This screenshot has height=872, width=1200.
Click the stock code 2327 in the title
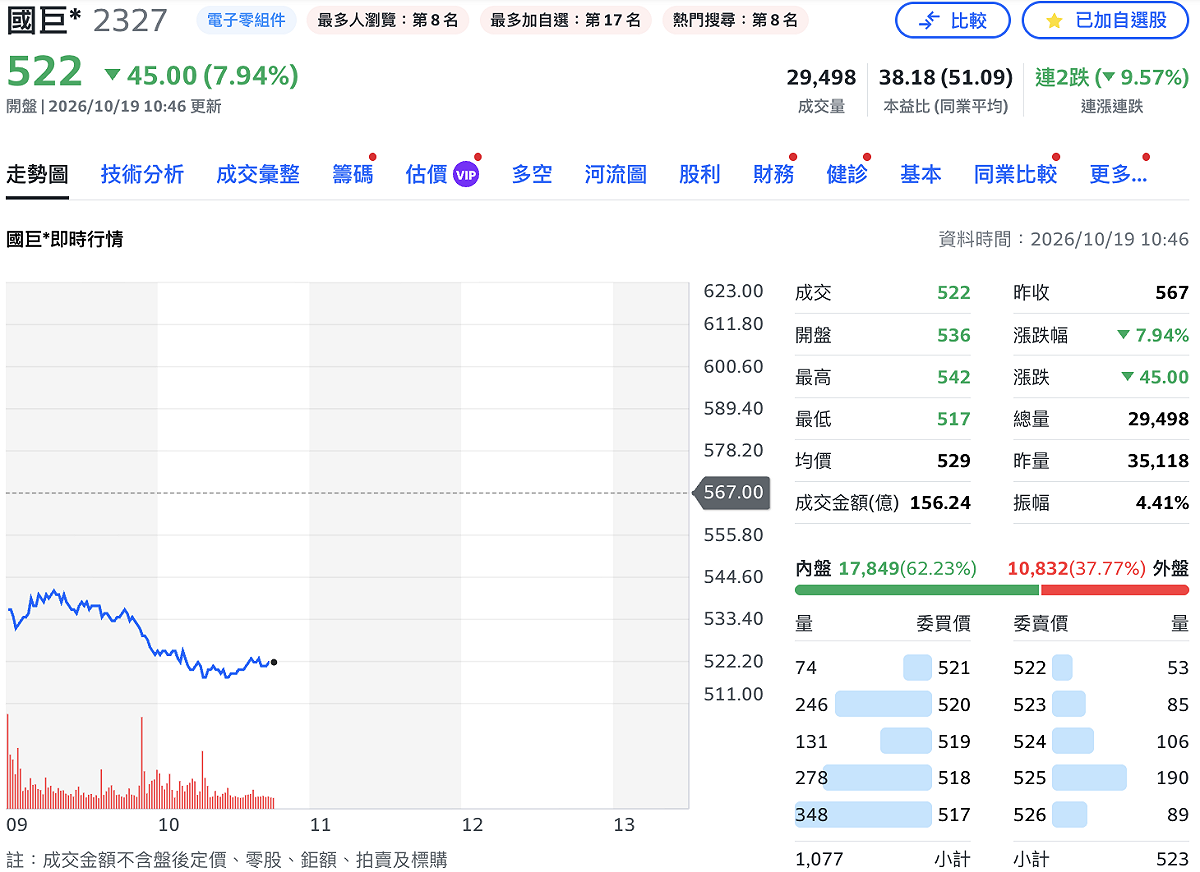coord(130,21)
